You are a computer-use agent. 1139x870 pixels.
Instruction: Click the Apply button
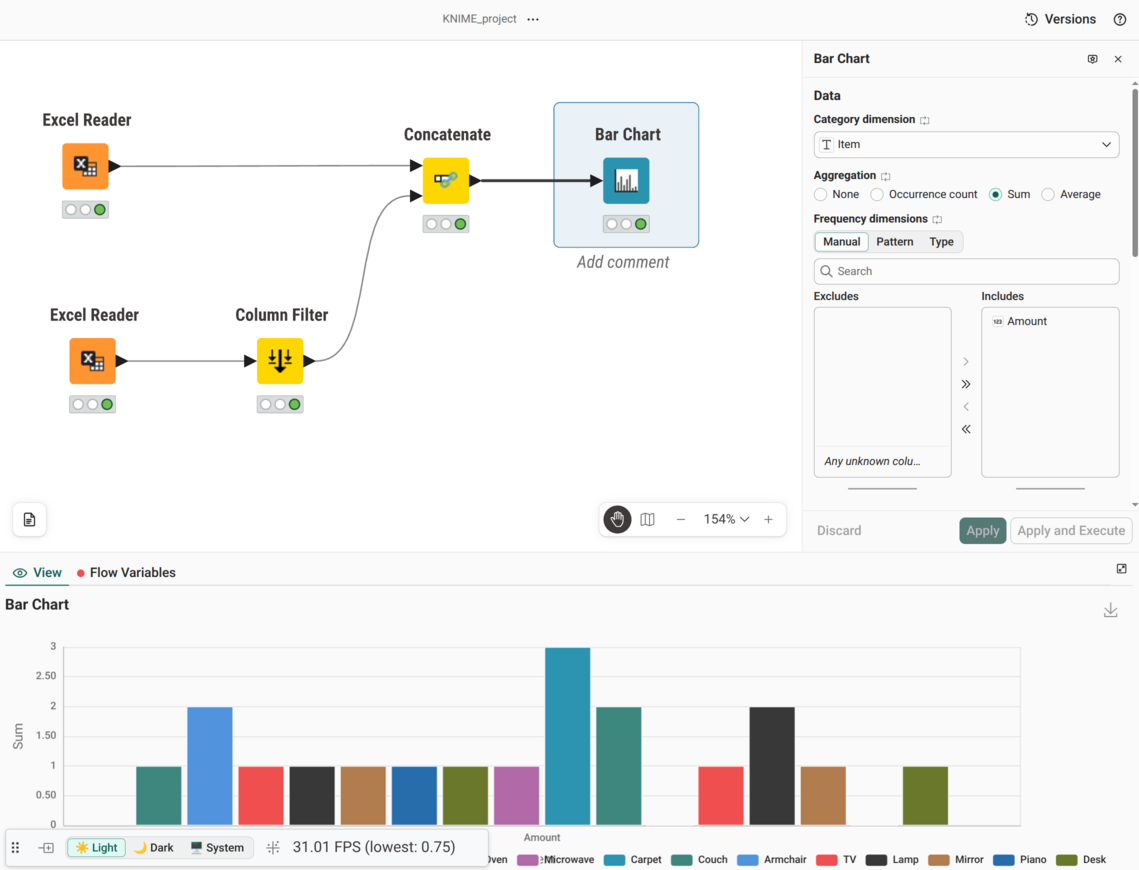click(983, 531)
